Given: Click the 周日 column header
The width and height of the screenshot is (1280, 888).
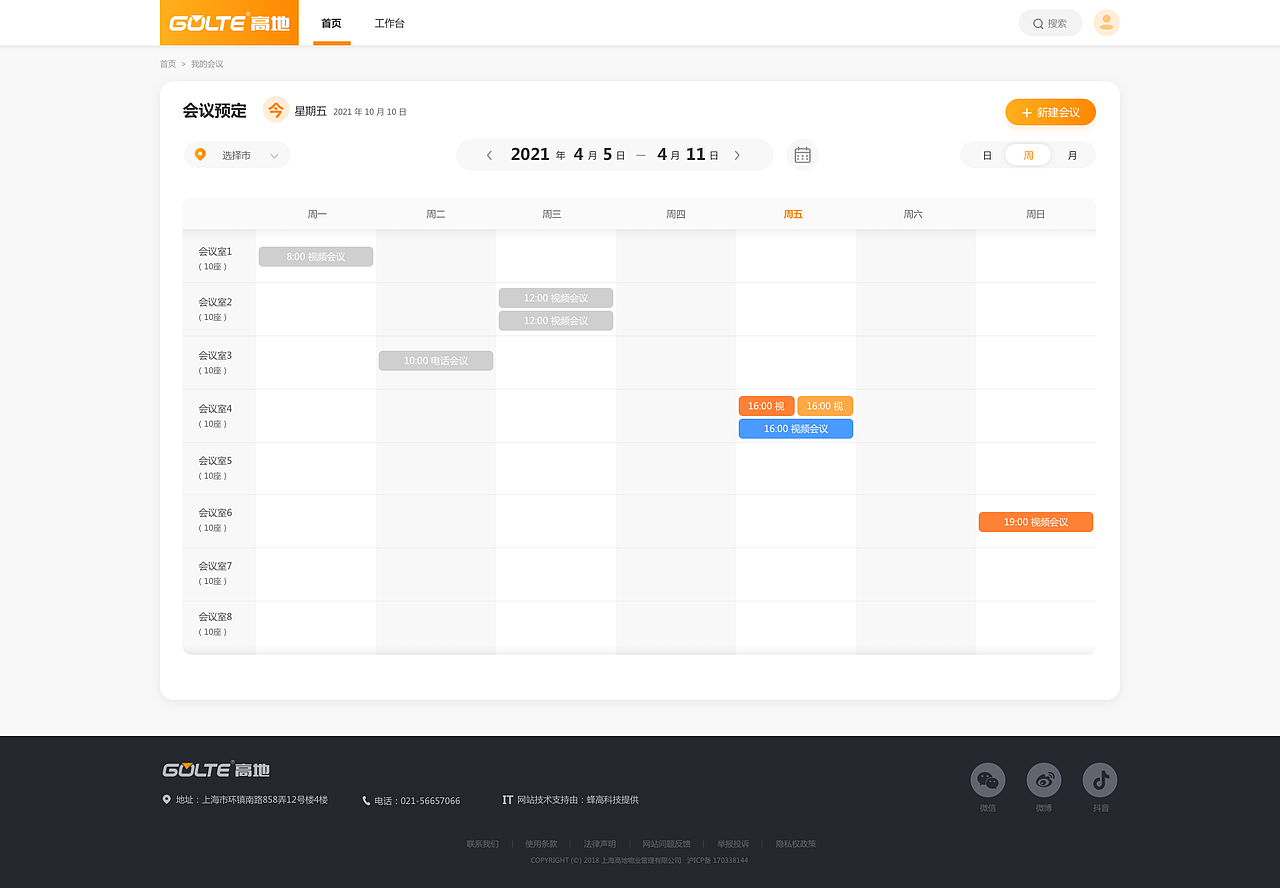Looking at the screenshot, I should pos(1035,214).
